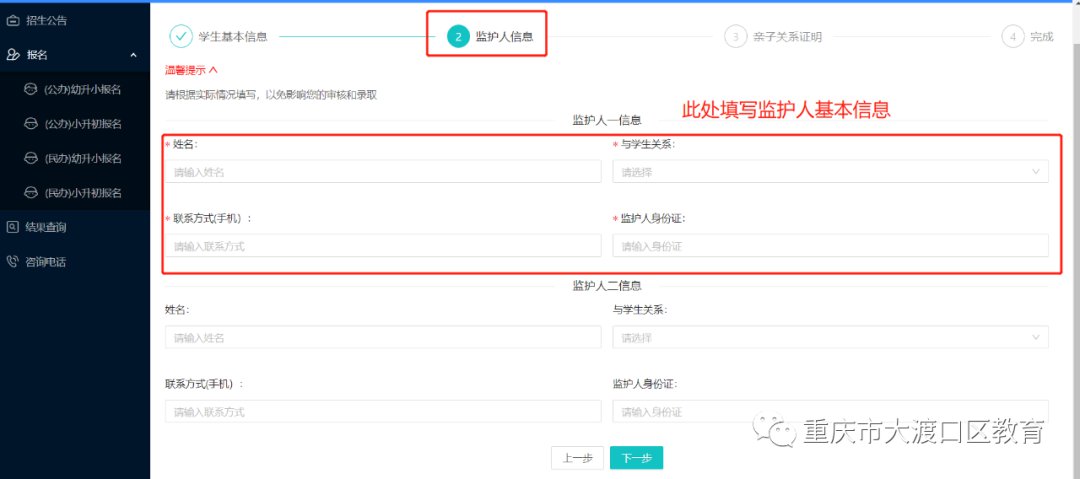Click the 招生公告 sidebar icon
1080x479 pixels.
13,20
